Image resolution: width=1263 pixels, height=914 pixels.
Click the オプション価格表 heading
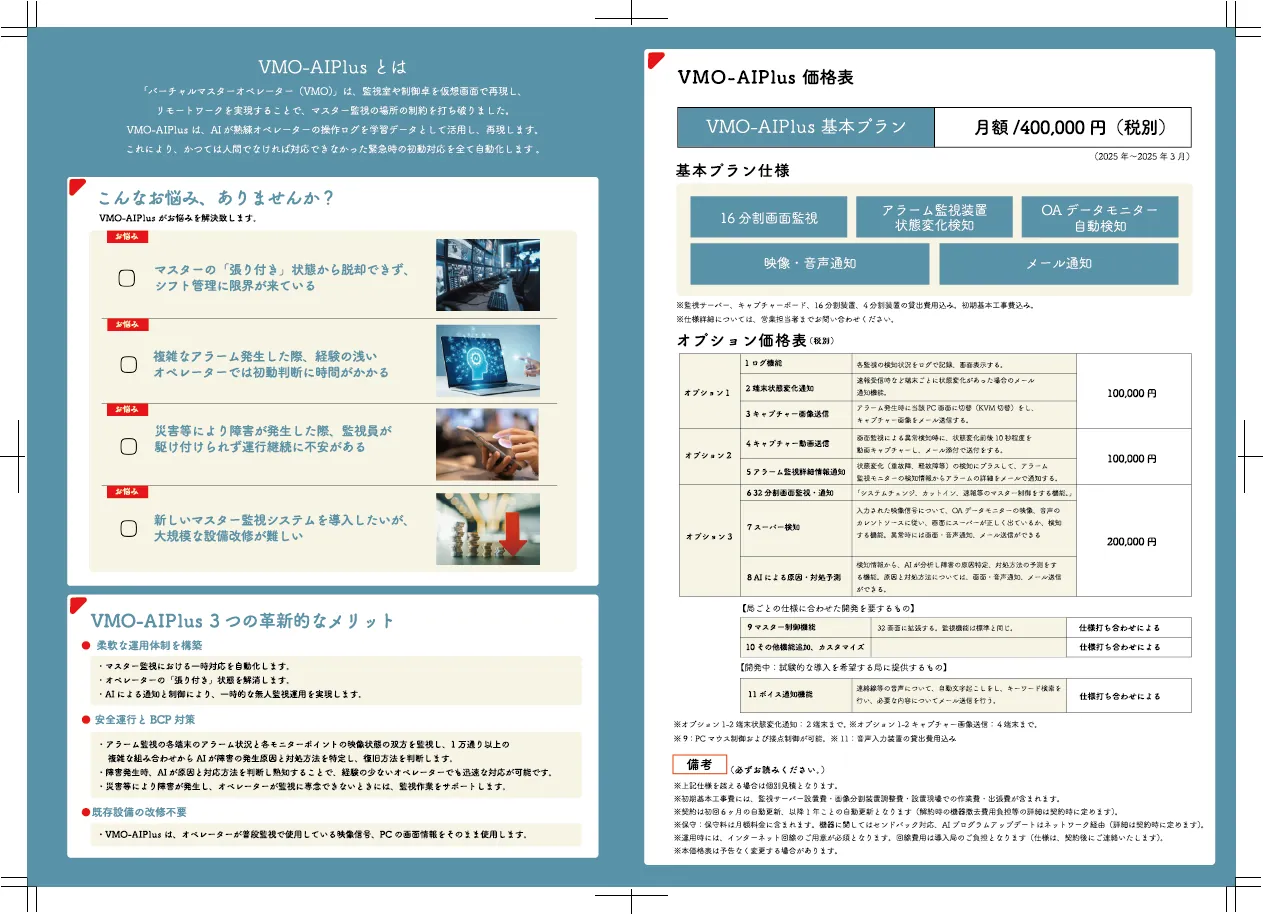741,340
